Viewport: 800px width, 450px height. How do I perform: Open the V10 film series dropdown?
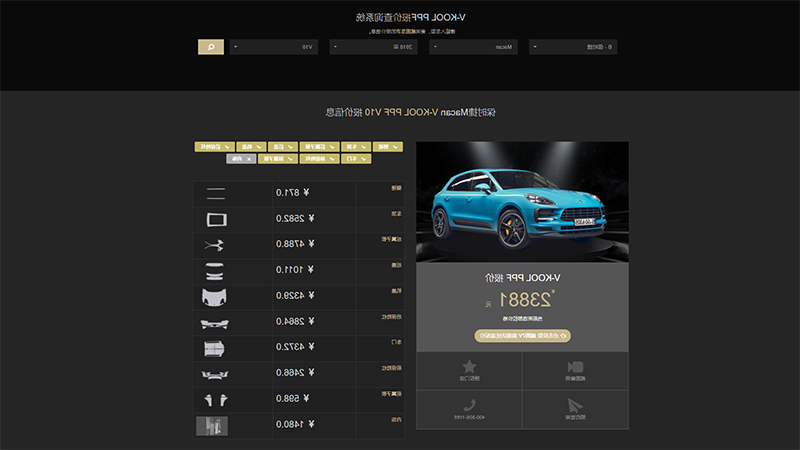(x=274, y=47)
